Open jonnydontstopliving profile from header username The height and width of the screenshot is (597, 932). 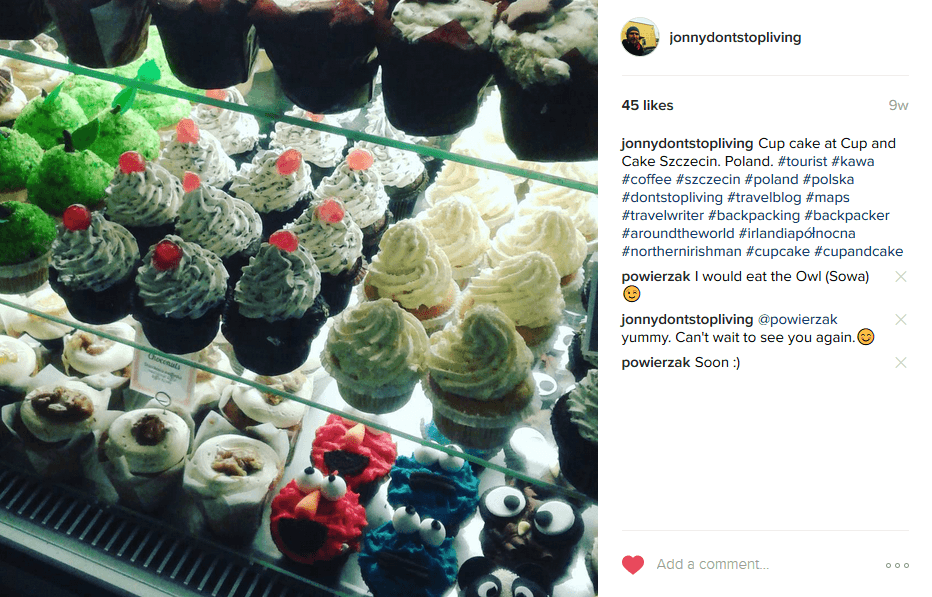point(735,37)
